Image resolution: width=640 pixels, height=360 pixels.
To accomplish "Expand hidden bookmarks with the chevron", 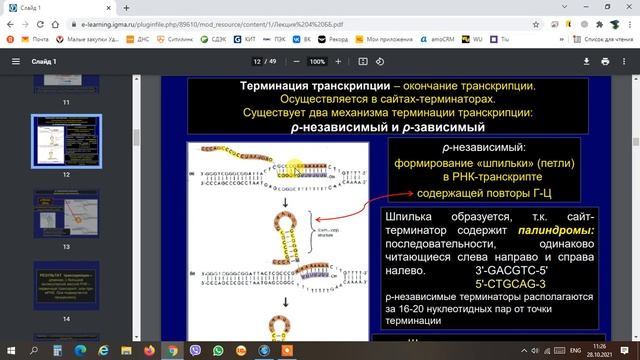I will 562,39.
